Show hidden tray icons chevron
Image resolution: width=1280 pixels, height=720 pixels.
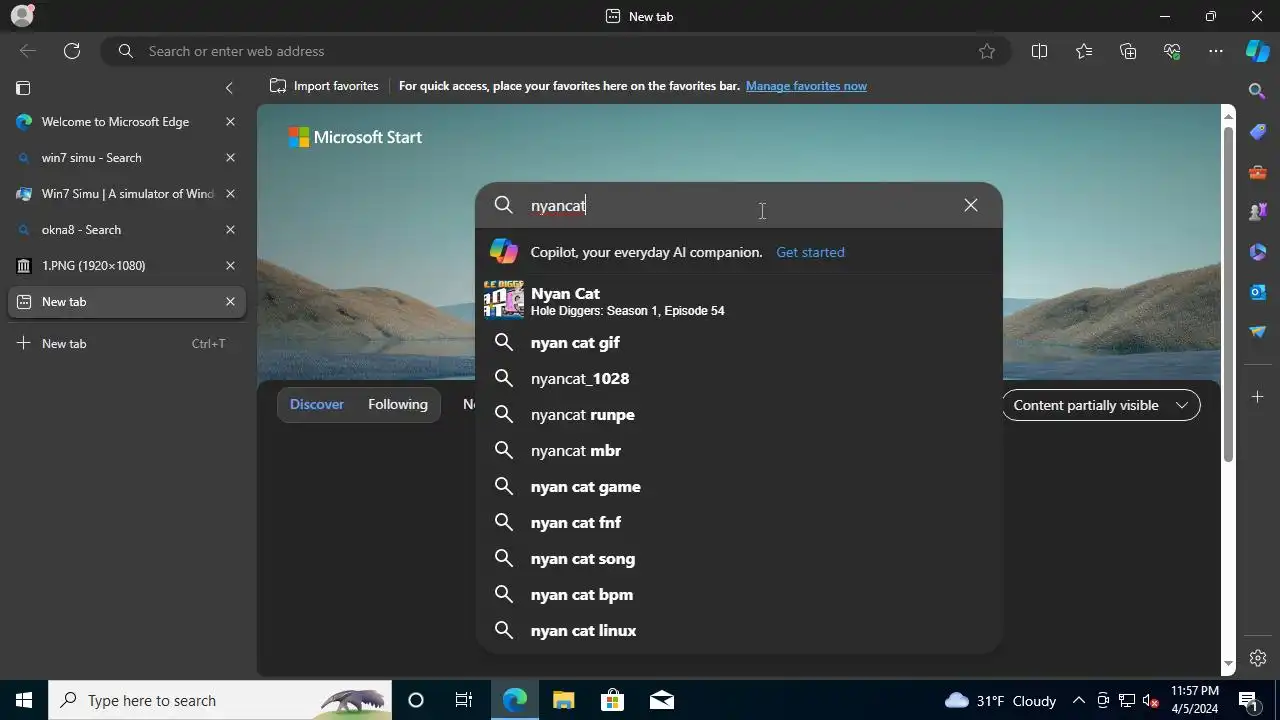pyautogui.click(x=1079, y=700)
